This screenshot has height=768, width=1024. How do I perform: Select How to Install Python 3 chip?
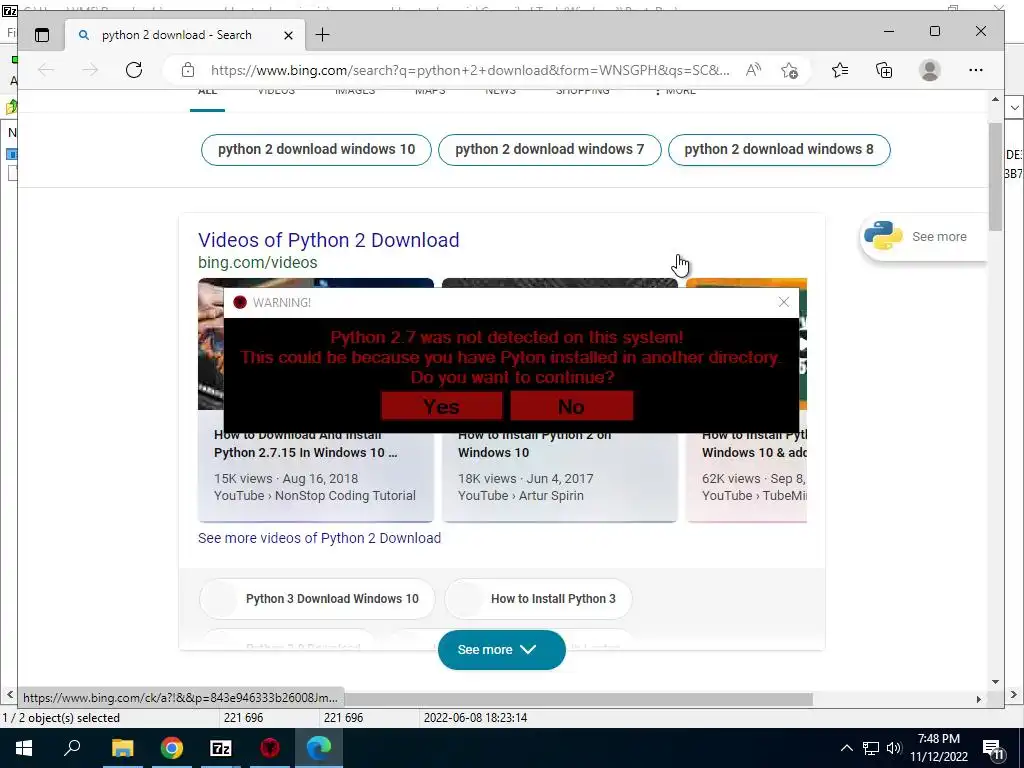point(538,599)
